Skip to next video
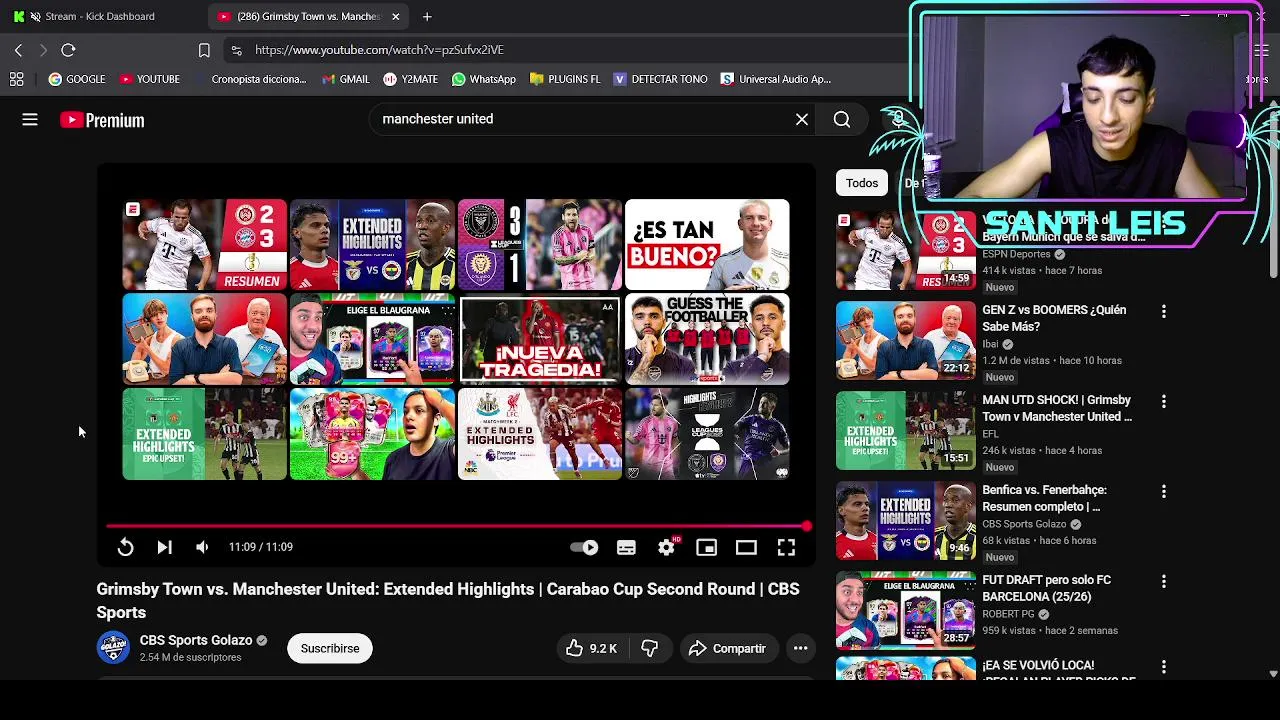 point(164,547)
